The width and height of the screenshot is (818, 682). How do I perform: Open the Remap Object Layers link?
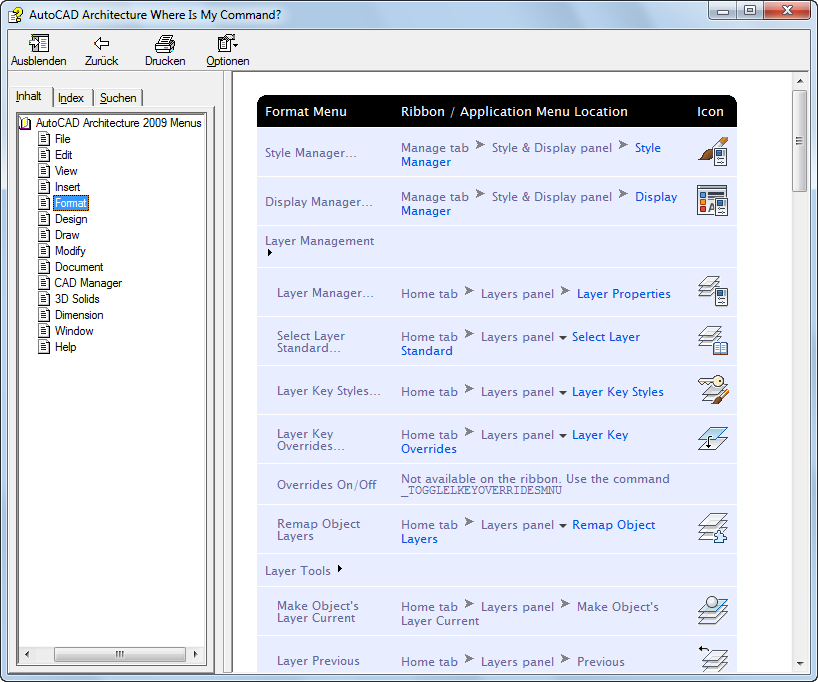(x=528, y=532)
